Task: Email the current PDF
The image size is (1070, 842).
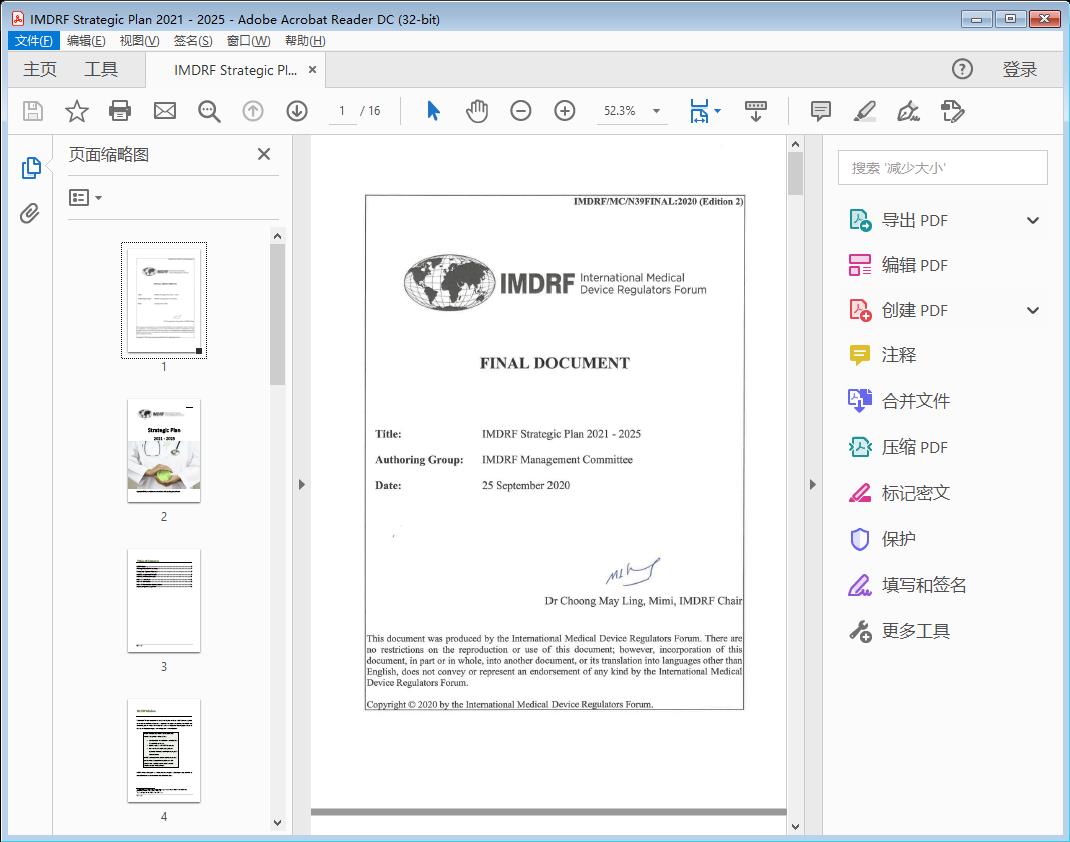Action: (164, 111)
